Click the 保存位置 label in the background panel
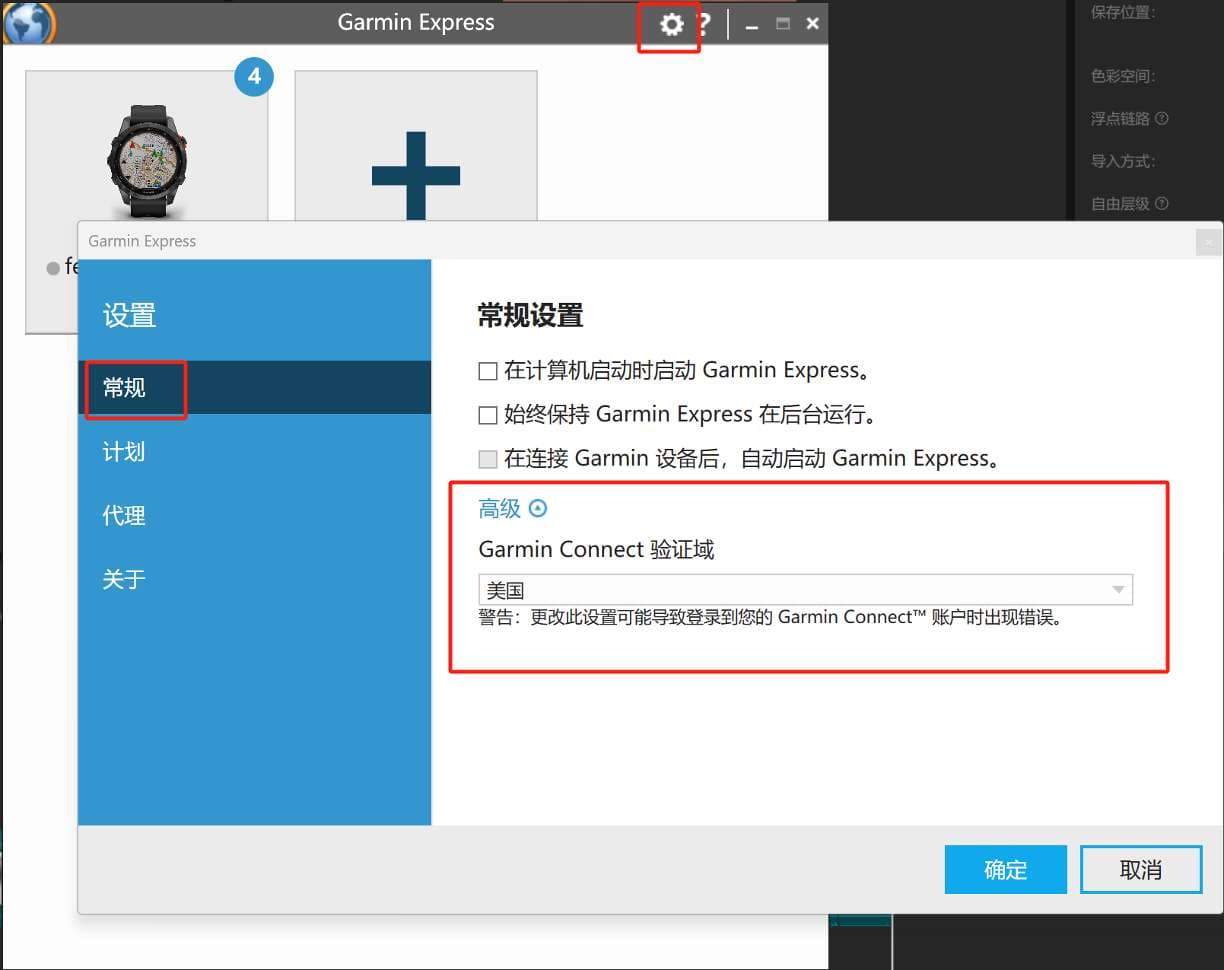This screenshot has width=1224, height=970. pos(1123,12)
